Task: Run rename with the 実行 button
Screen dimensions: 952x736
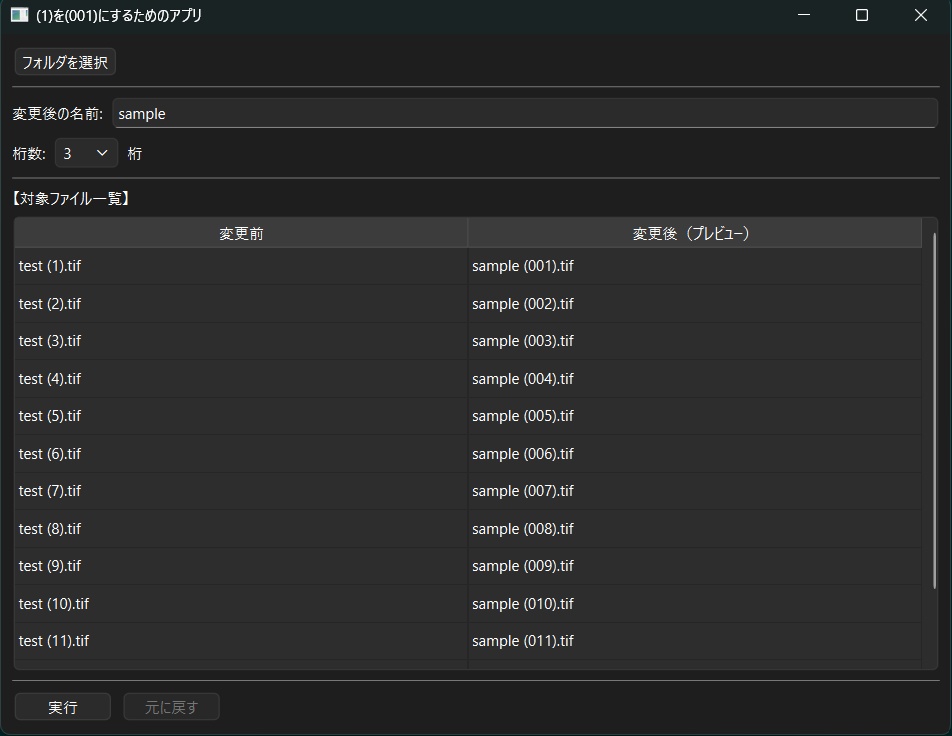Action: click(63, 707)
